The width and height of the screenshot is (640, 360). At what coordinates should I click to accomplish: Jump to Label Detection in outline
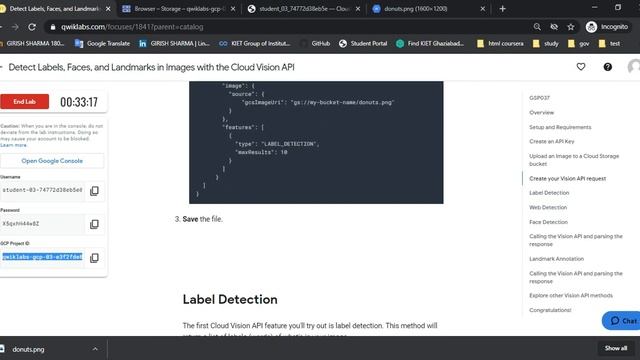[549, 193]
